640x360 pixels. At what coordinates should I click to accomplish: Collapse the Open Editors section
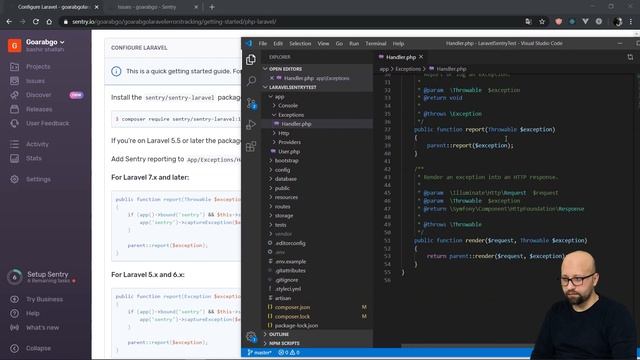tap(265, 69)
